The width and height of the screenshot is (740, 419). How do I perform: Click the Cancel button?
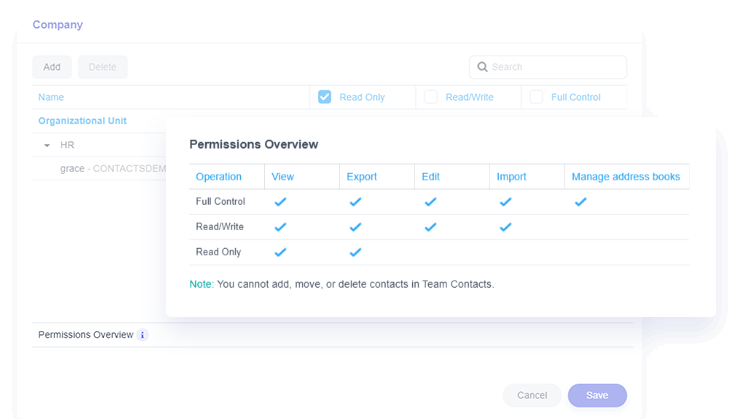click(x=532, y=395)
